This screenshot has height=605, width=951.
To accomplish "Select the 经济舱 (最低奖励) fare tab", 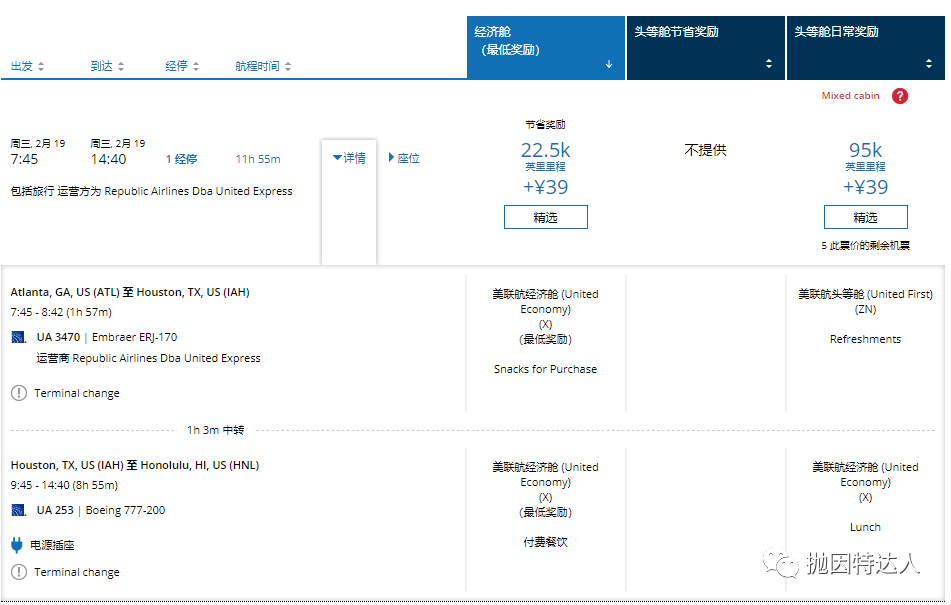I will coord(545,48).
